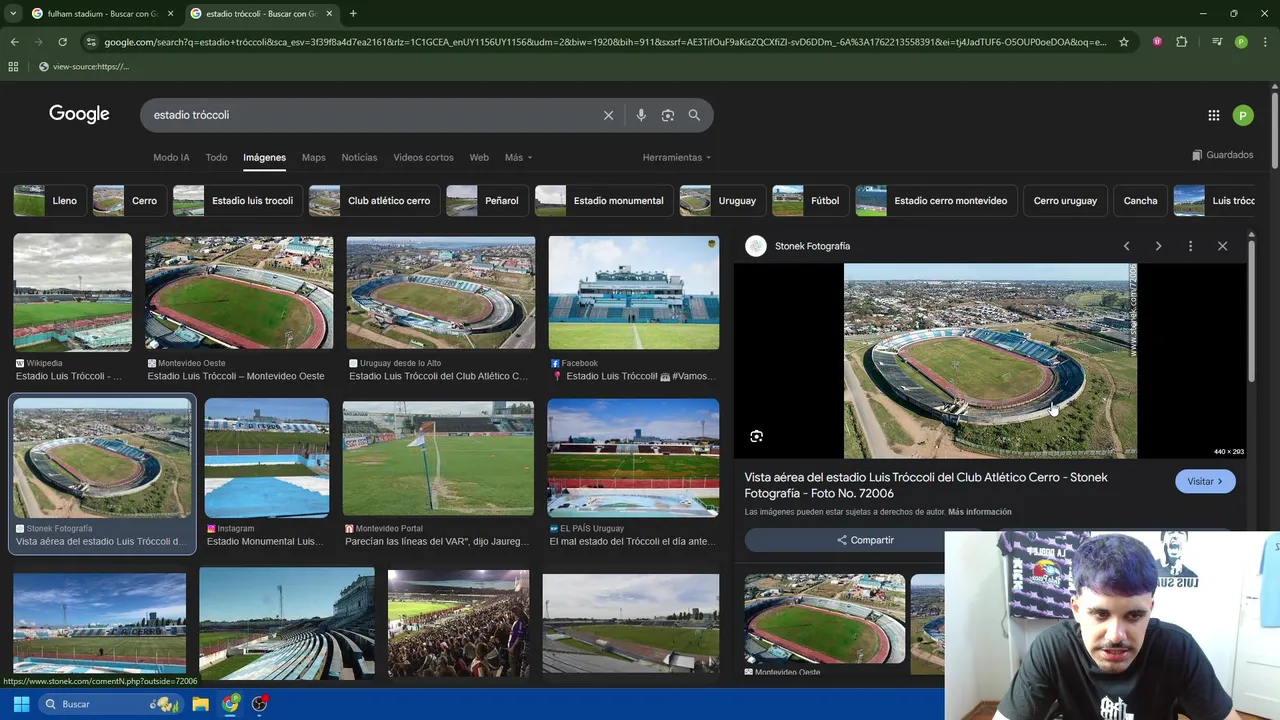The width and height of the screenshot is (1280, 720).
Task: Switch to the Maps tab
Action: tap(314, 157)
